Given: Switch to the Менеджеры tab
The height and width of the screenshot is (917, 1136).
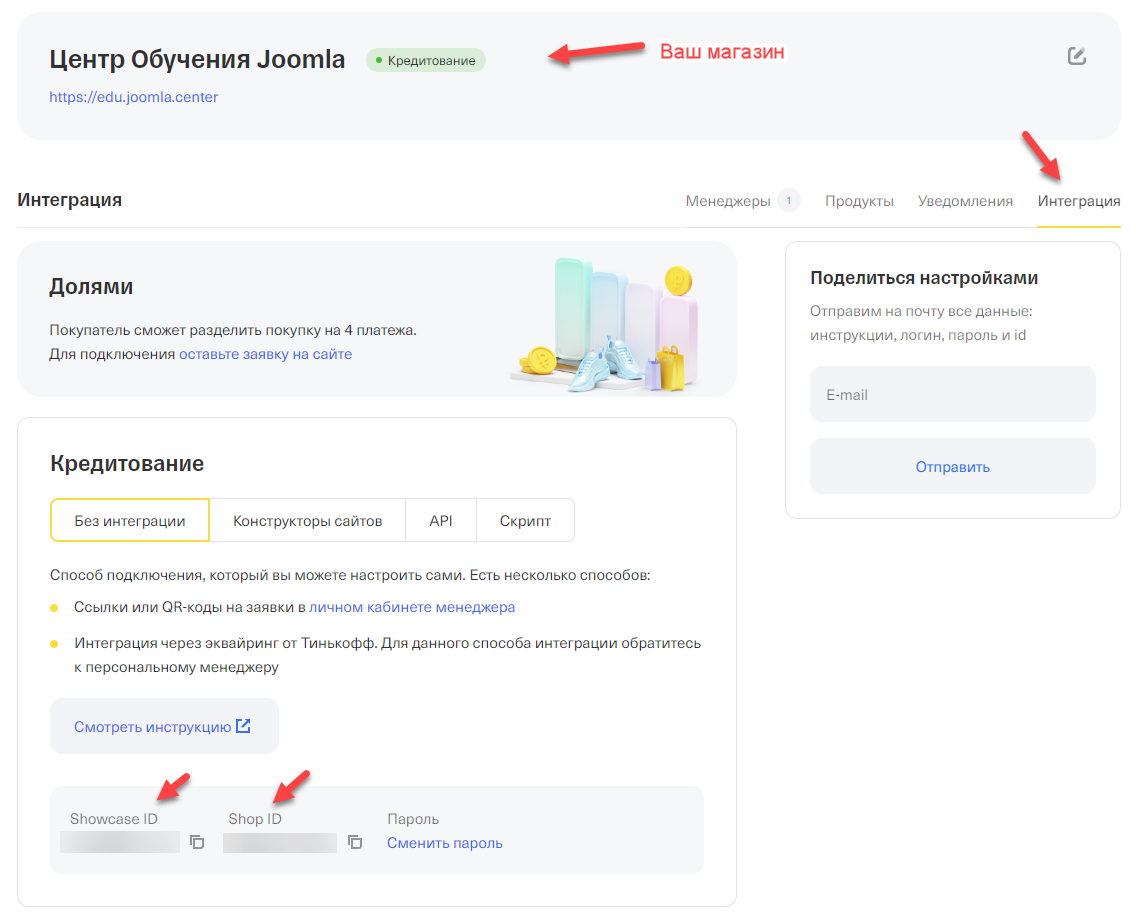Looking at the screenshot, I should tap(728, 201).
